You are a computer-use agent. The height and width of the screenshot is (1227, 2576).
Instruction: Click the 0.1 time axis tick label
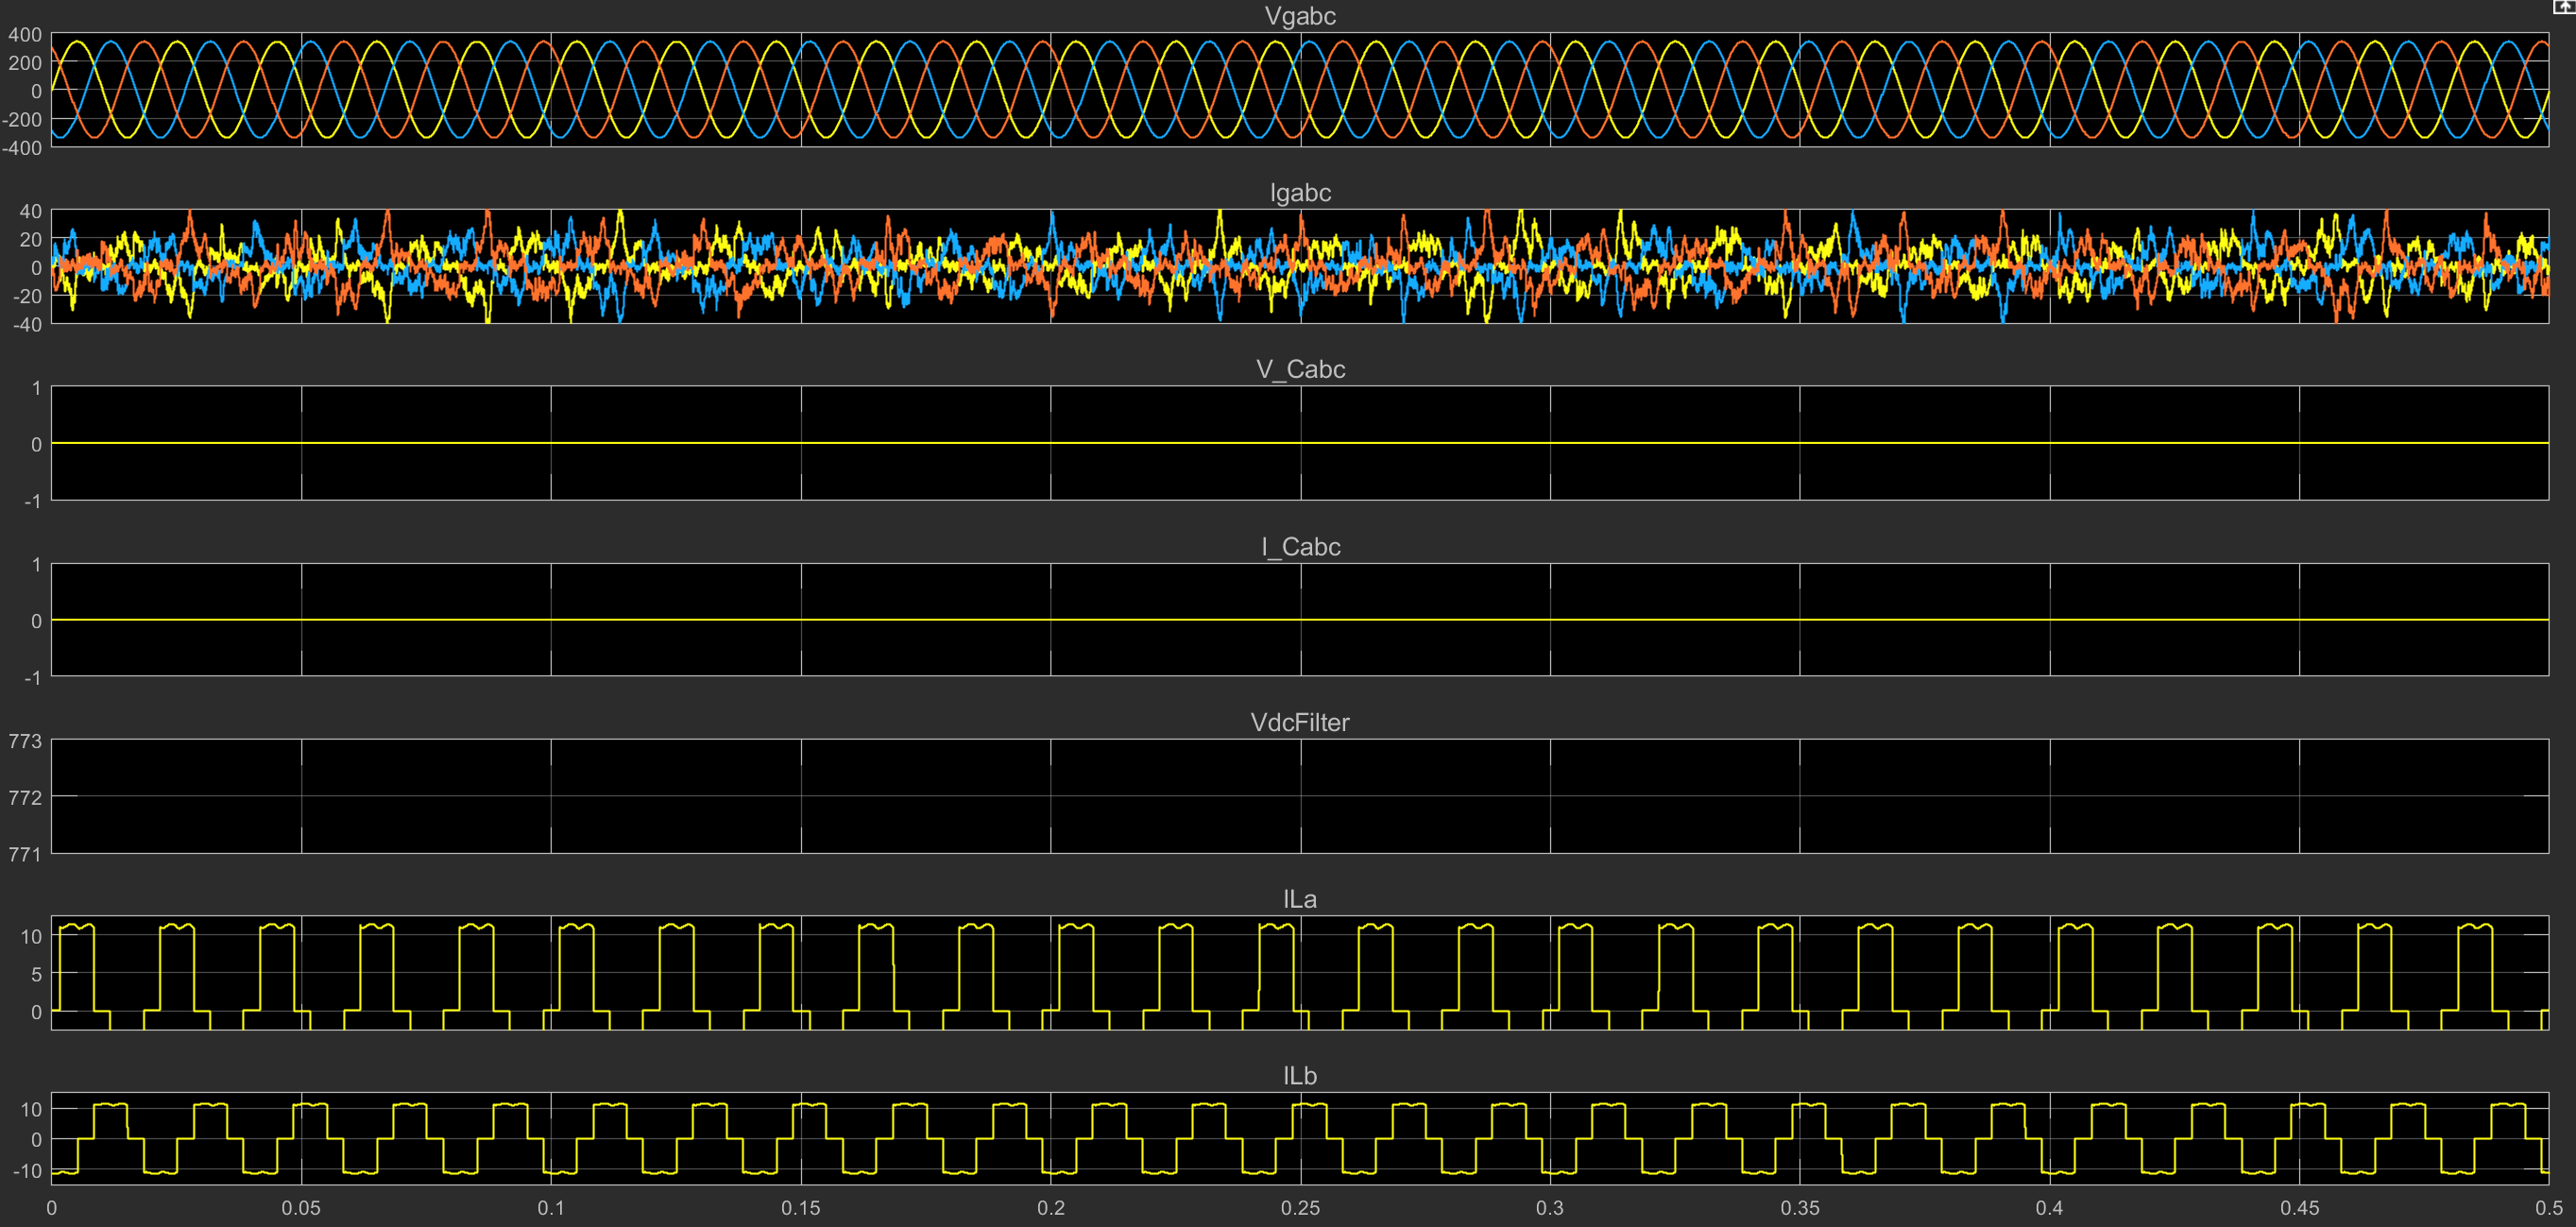551,1208
